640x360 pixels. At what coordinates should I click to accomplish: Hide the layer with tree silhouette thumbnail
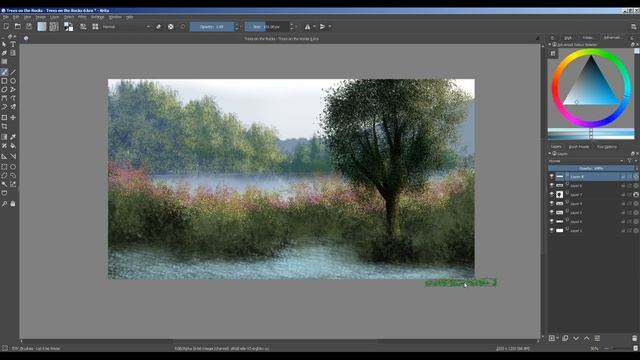(551, 195)
